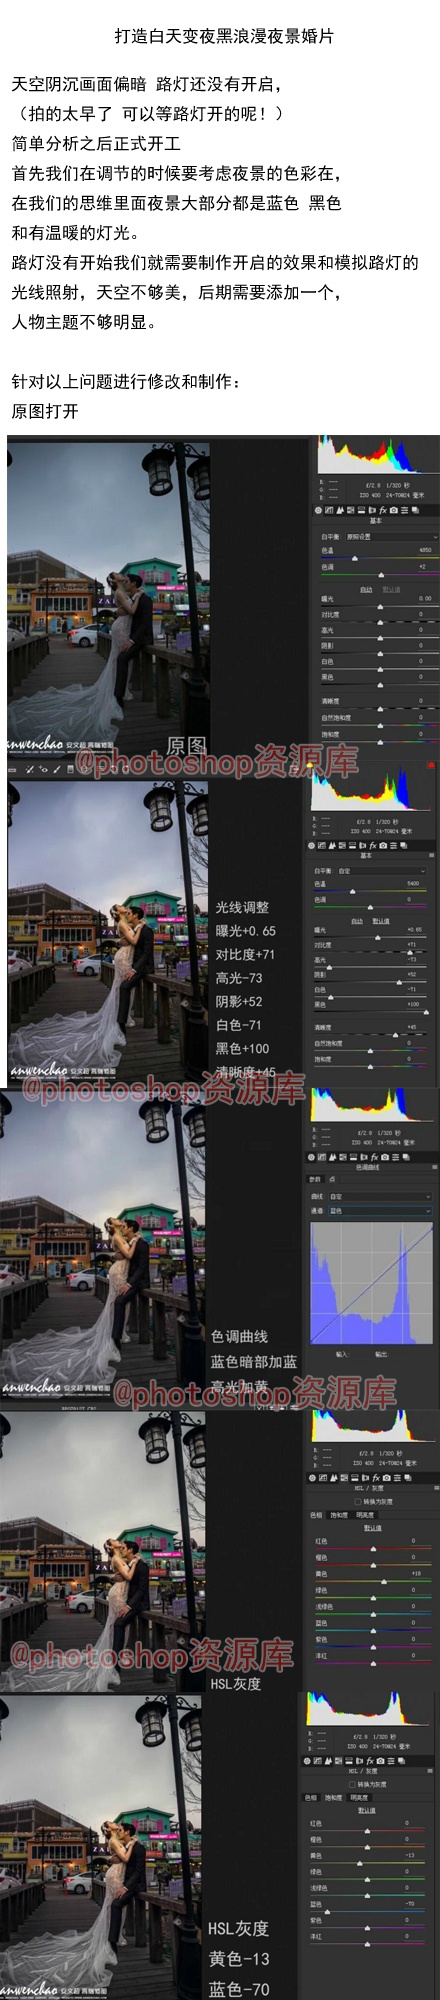Click 黄色 slider handle set to +18
The width and height of the screenshot is (440, 2000).
pyautogui.click(x=384, y=1581)
